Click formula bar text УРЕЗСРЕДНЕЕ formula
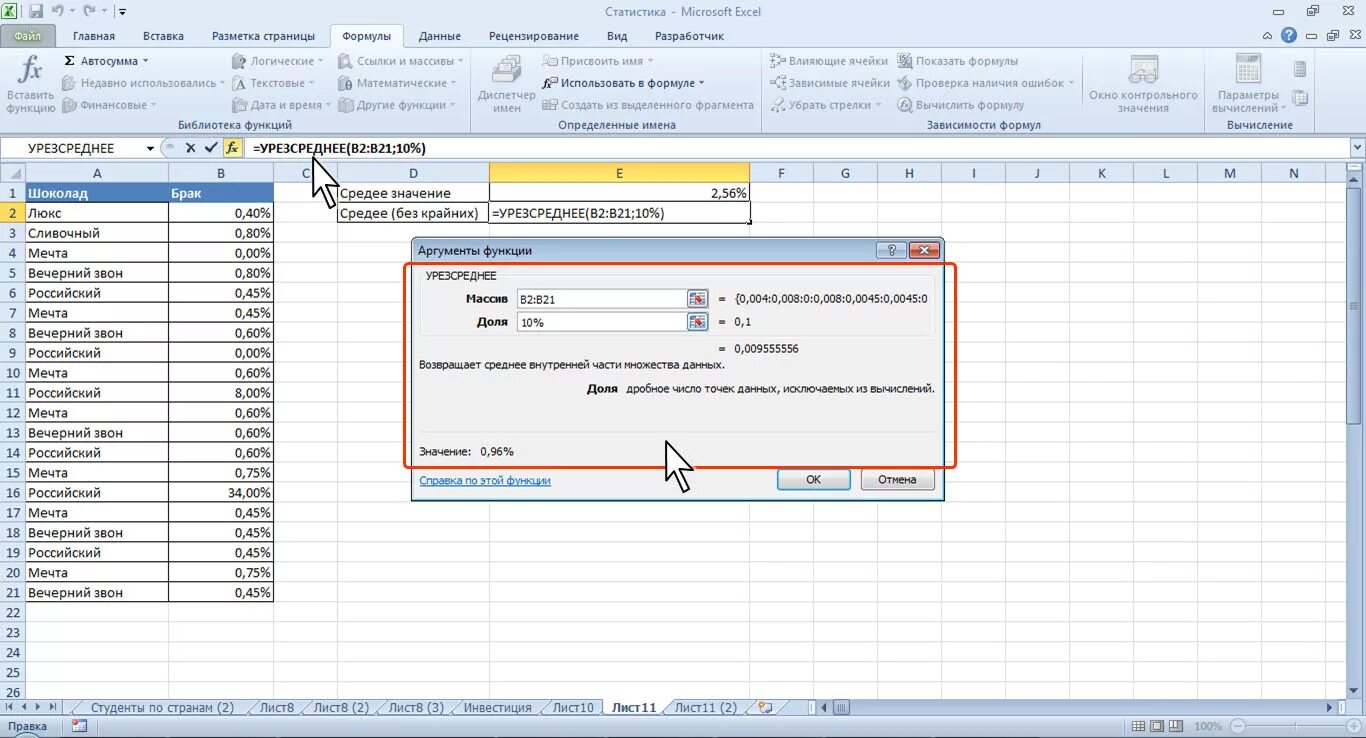Screen dimensions: 1366x738 (339, 148)
